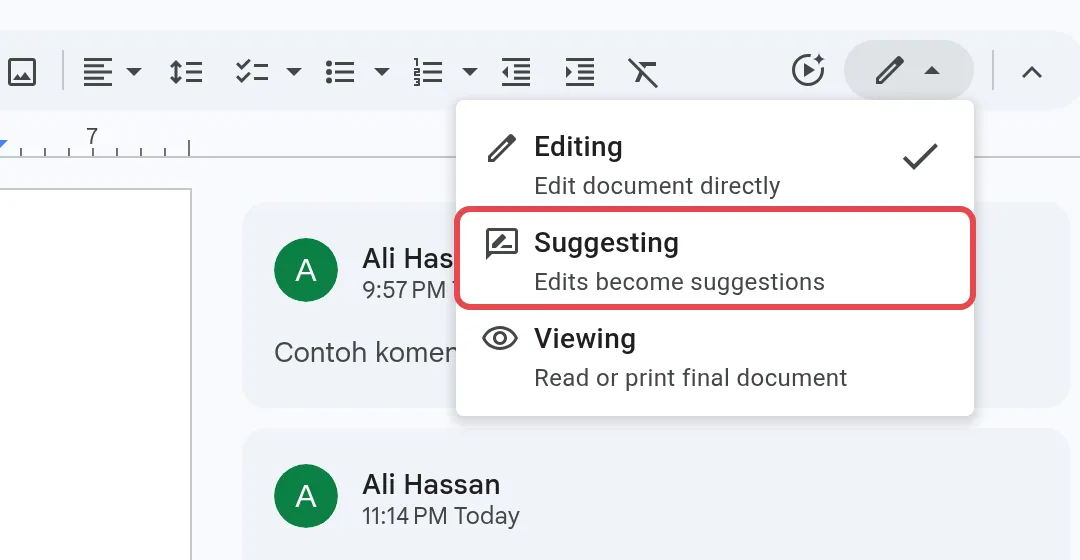1080x560 pixels.
Task: Select Viewing mode
Action: click(x=715, y=358)
